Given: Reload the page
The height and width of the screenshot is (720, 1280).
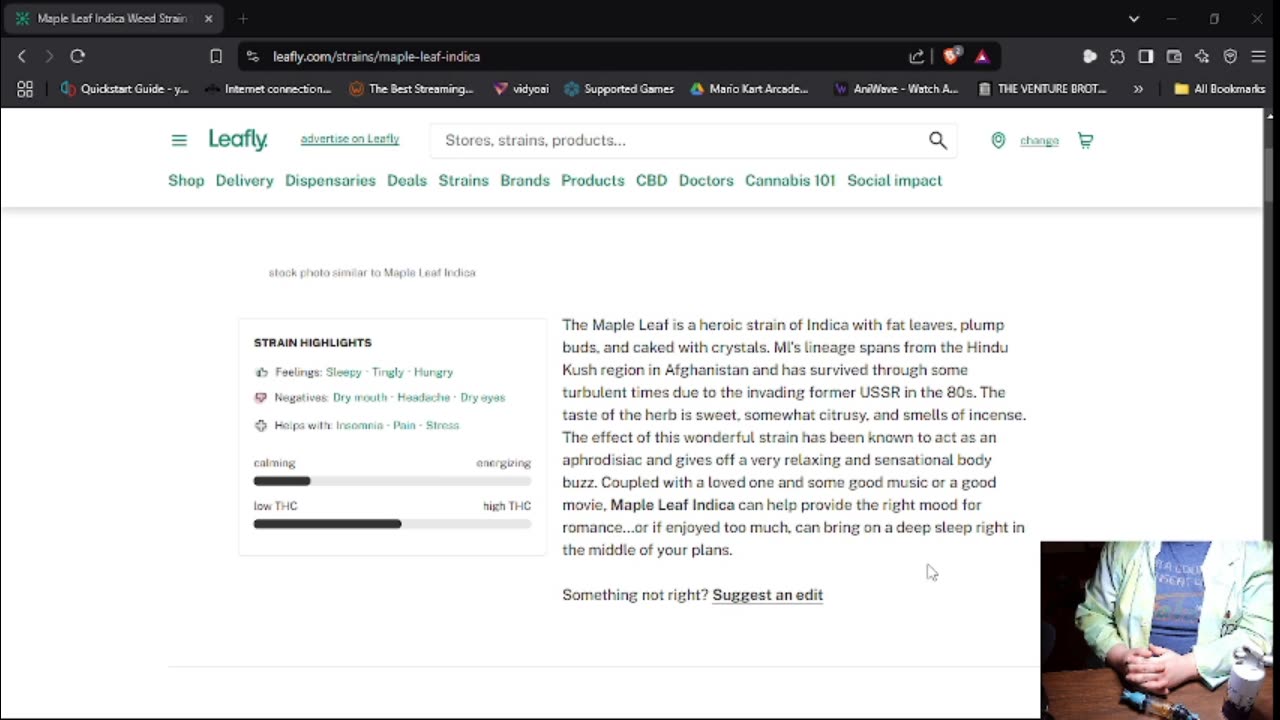Looking at the screenshot, I should [78, 56].
